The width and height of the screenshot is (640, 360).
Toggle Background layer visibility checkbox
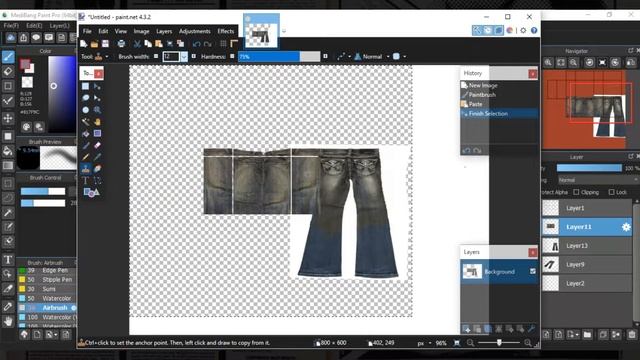coord(533,271)
